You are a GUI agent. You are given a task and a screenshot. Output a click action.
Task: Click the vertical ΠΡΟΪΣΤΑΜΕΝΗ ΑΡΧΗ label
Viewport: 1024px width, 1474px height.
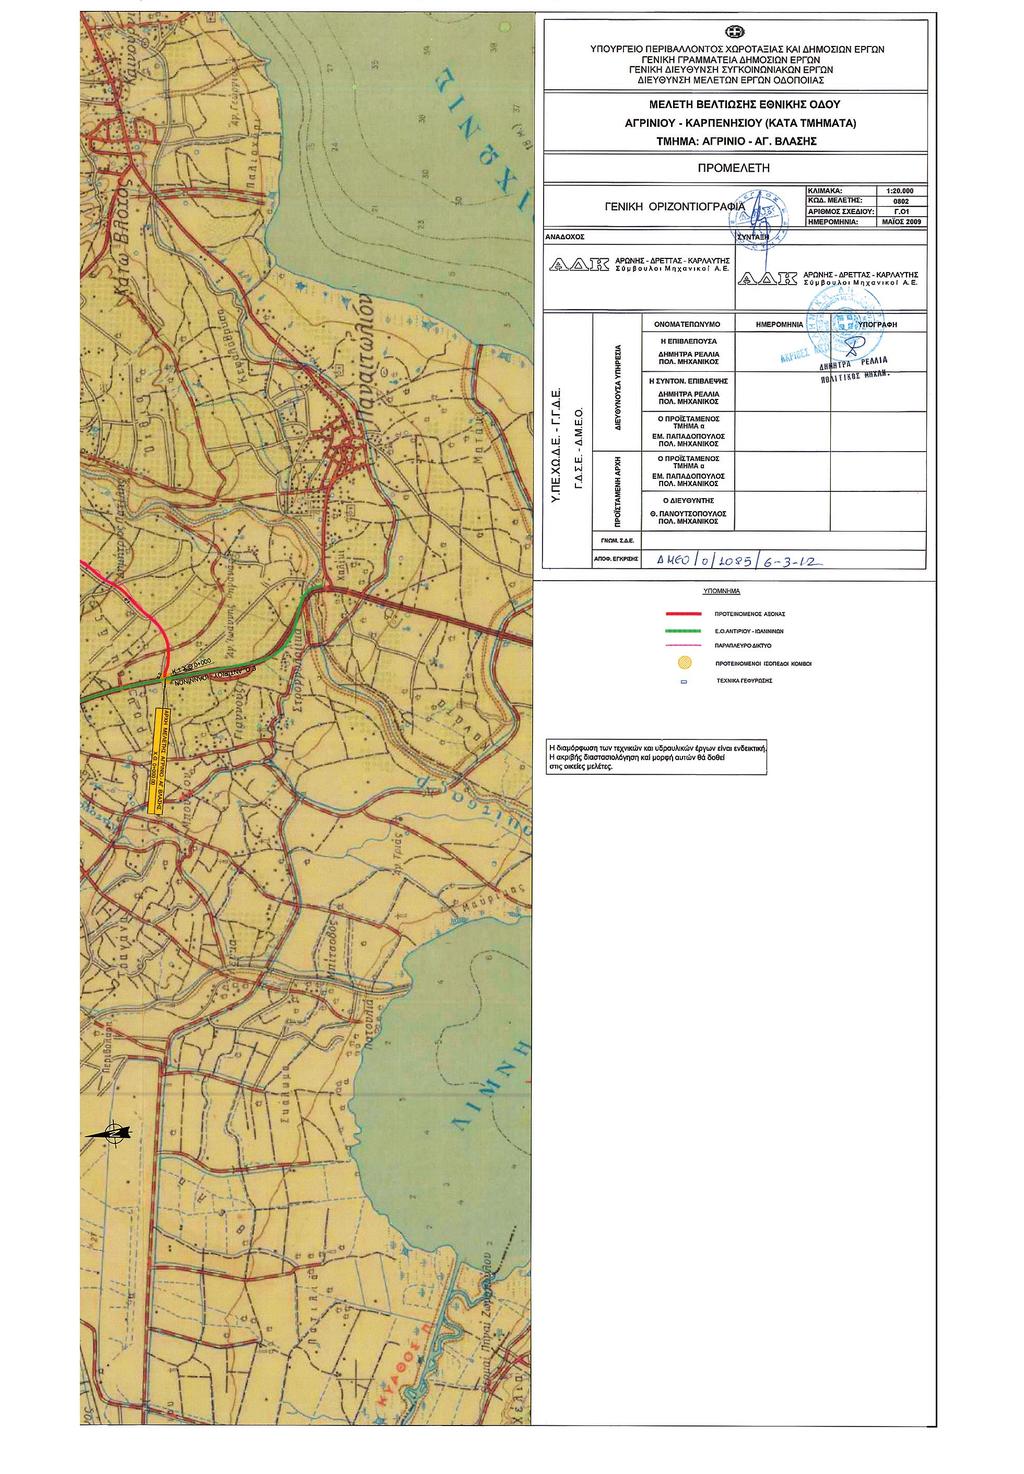(618, 491)
